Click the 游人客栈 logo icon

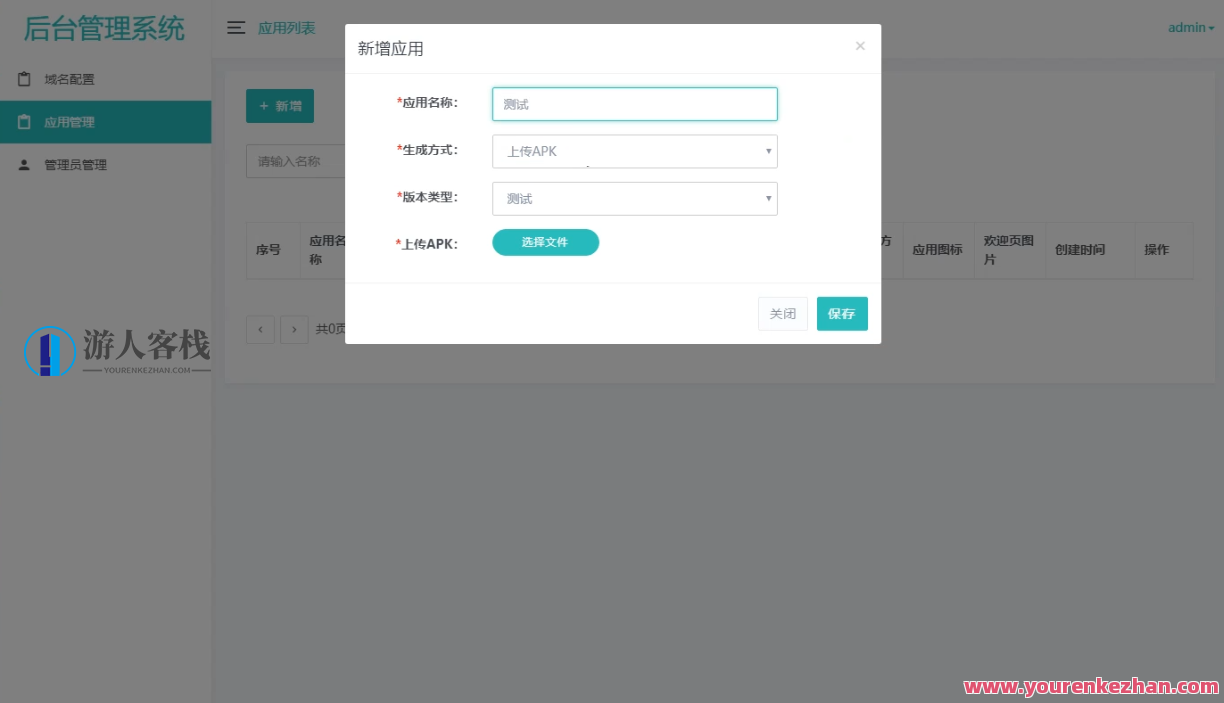tap(50, 352)
